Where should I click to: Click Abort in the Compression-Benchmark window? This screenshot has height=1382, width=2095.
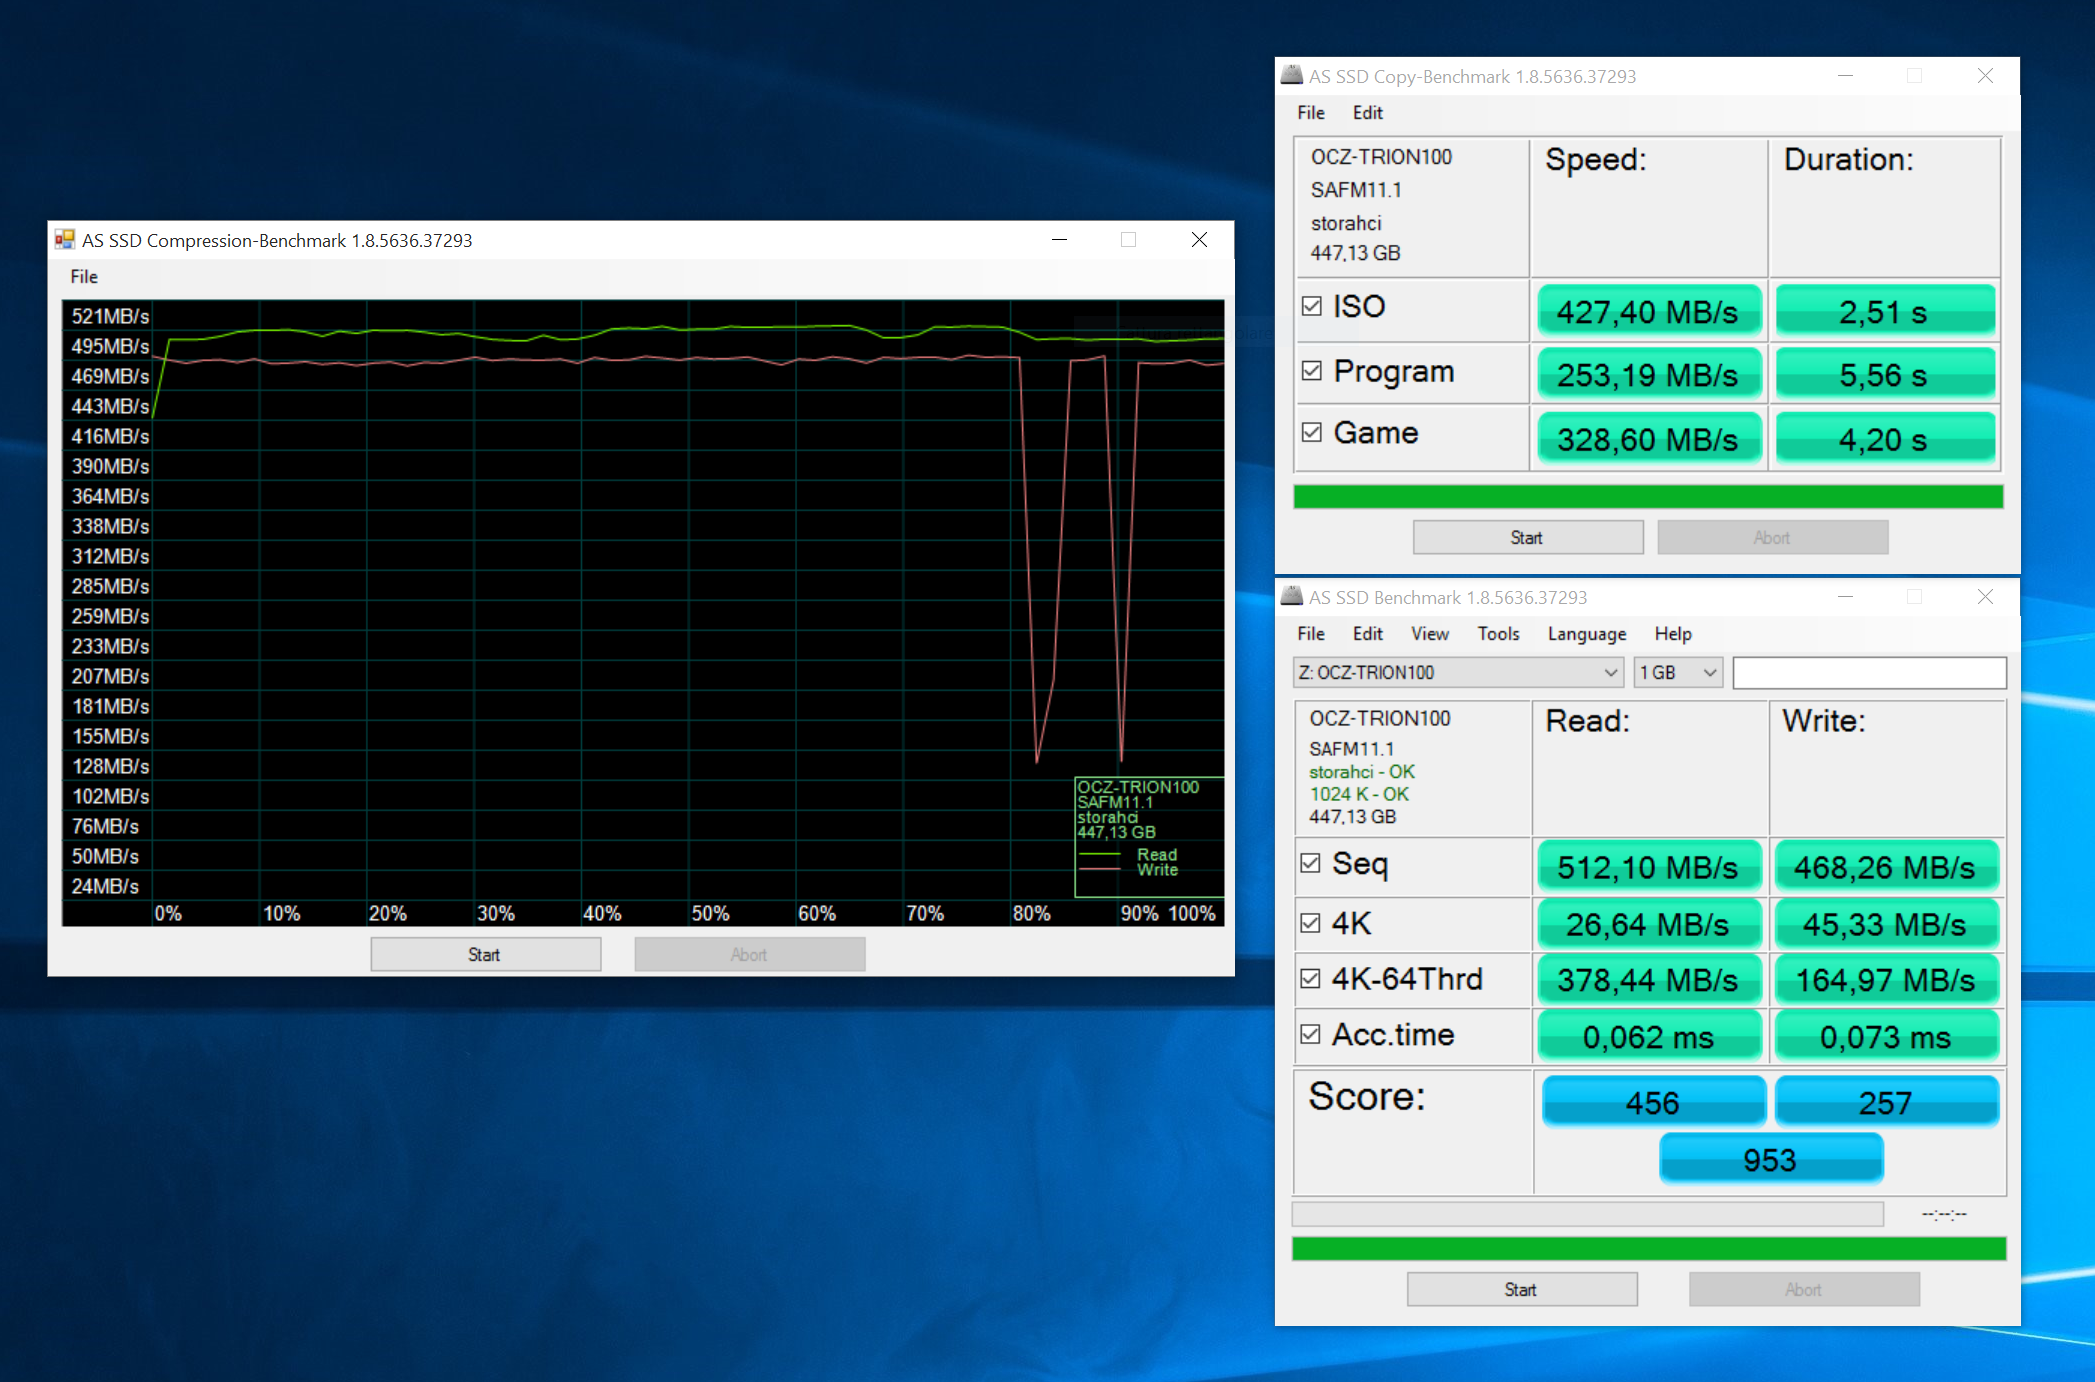[749, 954]
